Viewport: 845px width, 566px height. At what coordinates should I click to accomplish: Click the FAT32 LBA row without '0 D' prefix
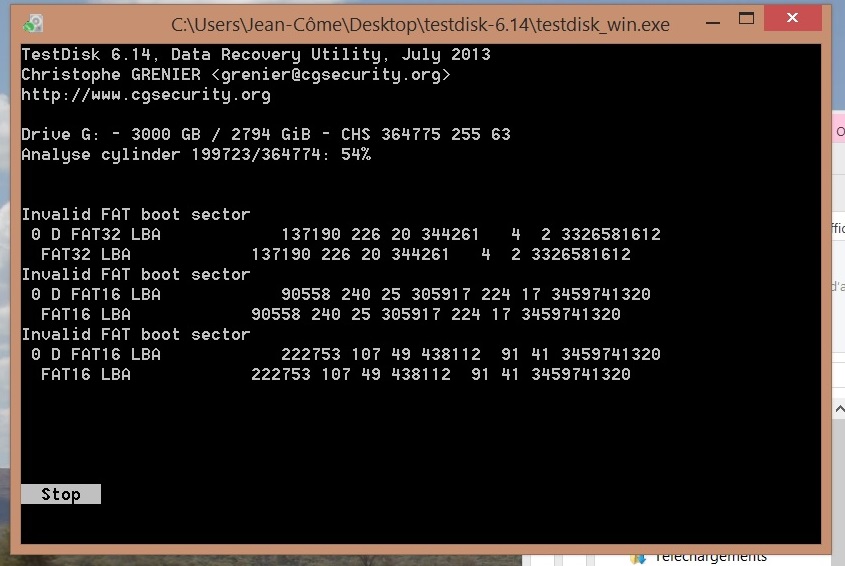pos(335,254)
